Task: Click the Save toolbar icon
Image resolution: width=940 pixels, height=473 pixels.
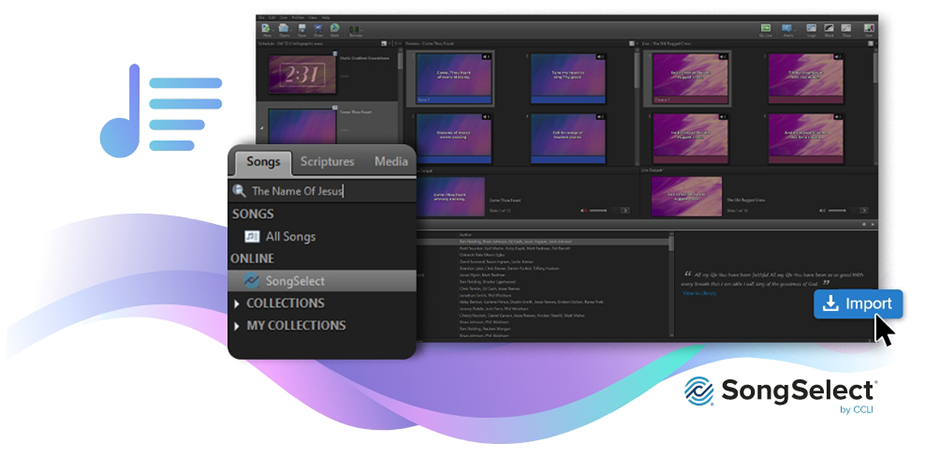Action: [302, 28]
